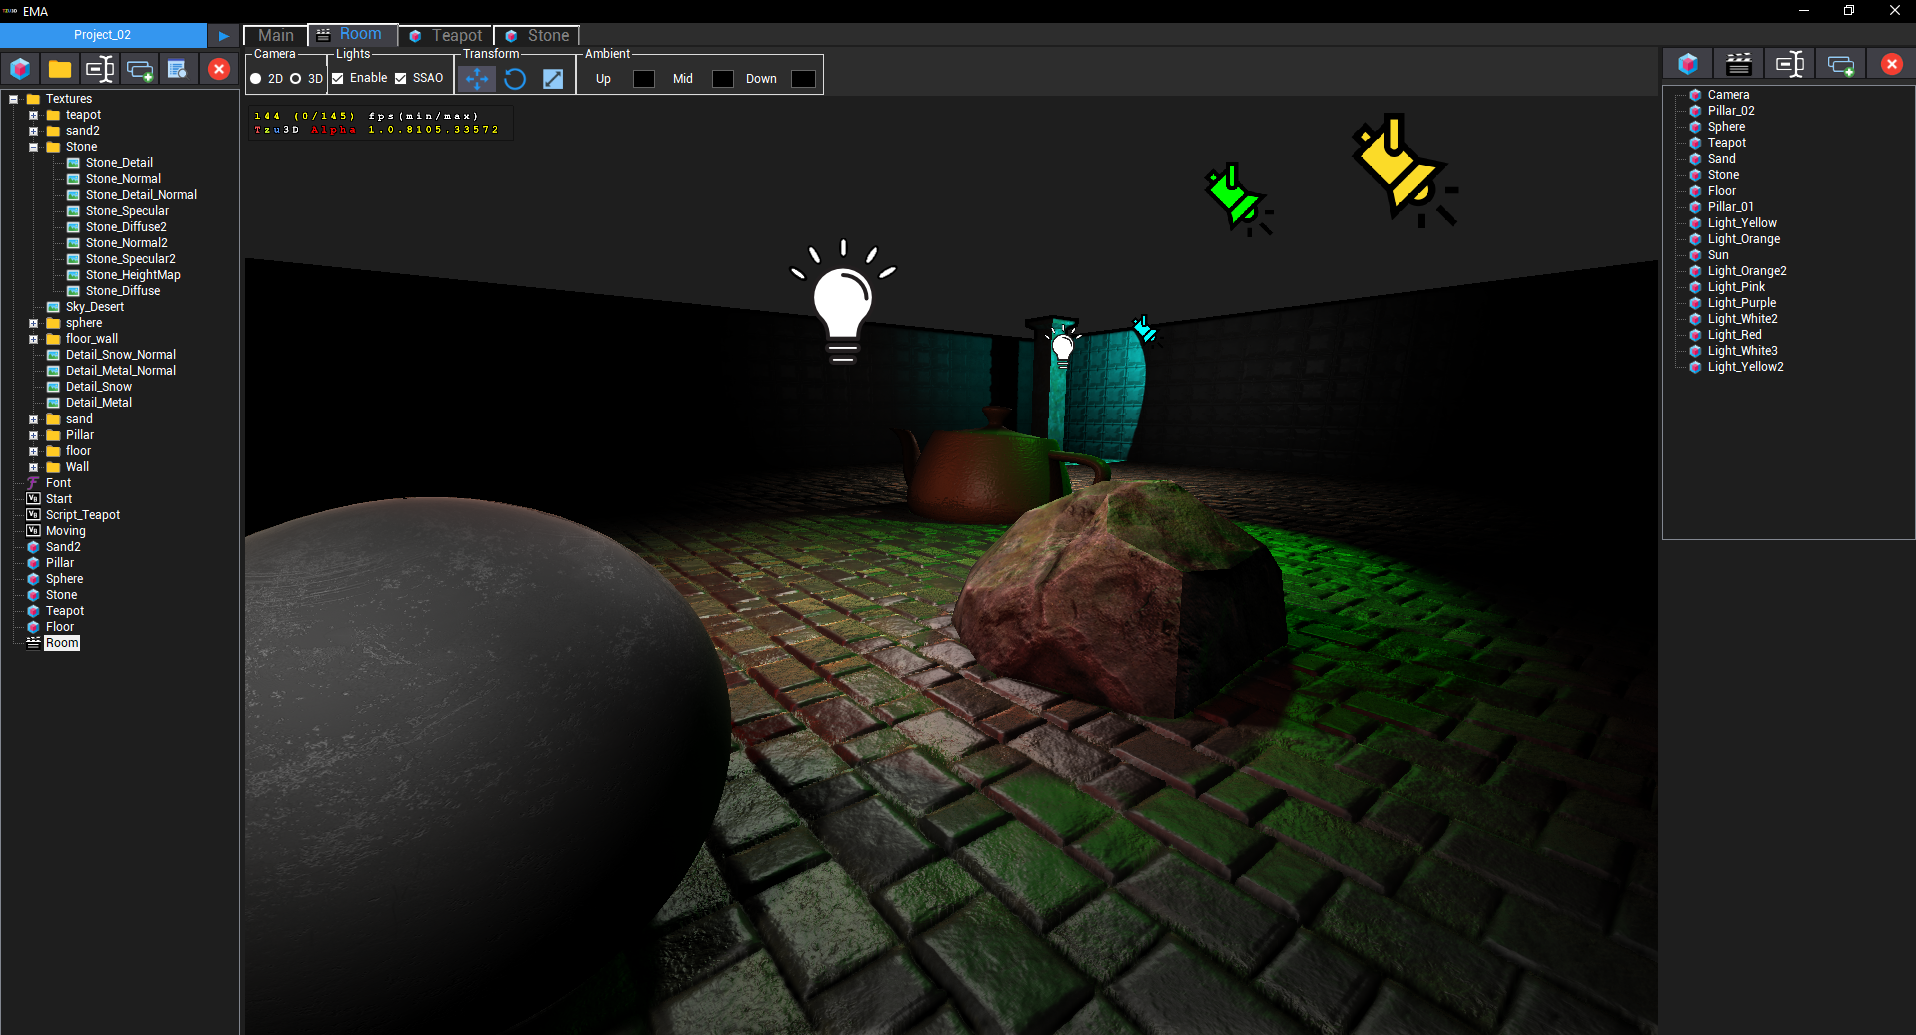Click the clapperboard scene icon in right toolbar
The width and height of the screenshot is (1916, 1035).
point(1739,64)
